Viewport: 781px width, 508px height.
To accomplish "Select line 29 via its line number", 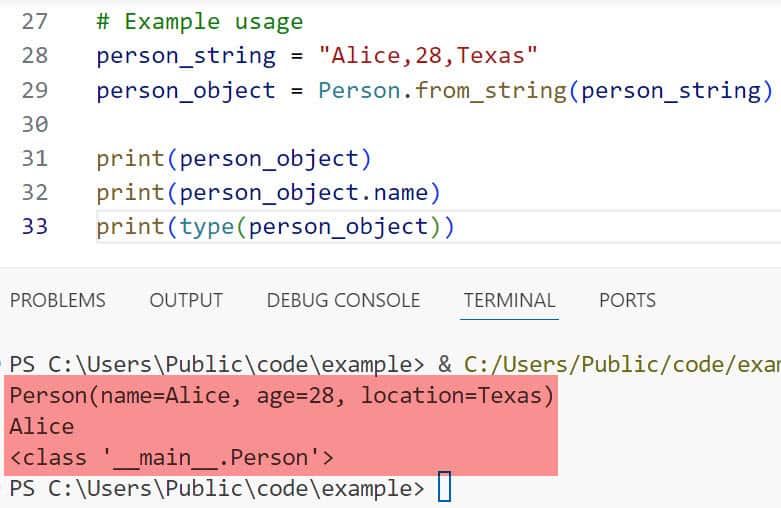I will pos(34,90).
